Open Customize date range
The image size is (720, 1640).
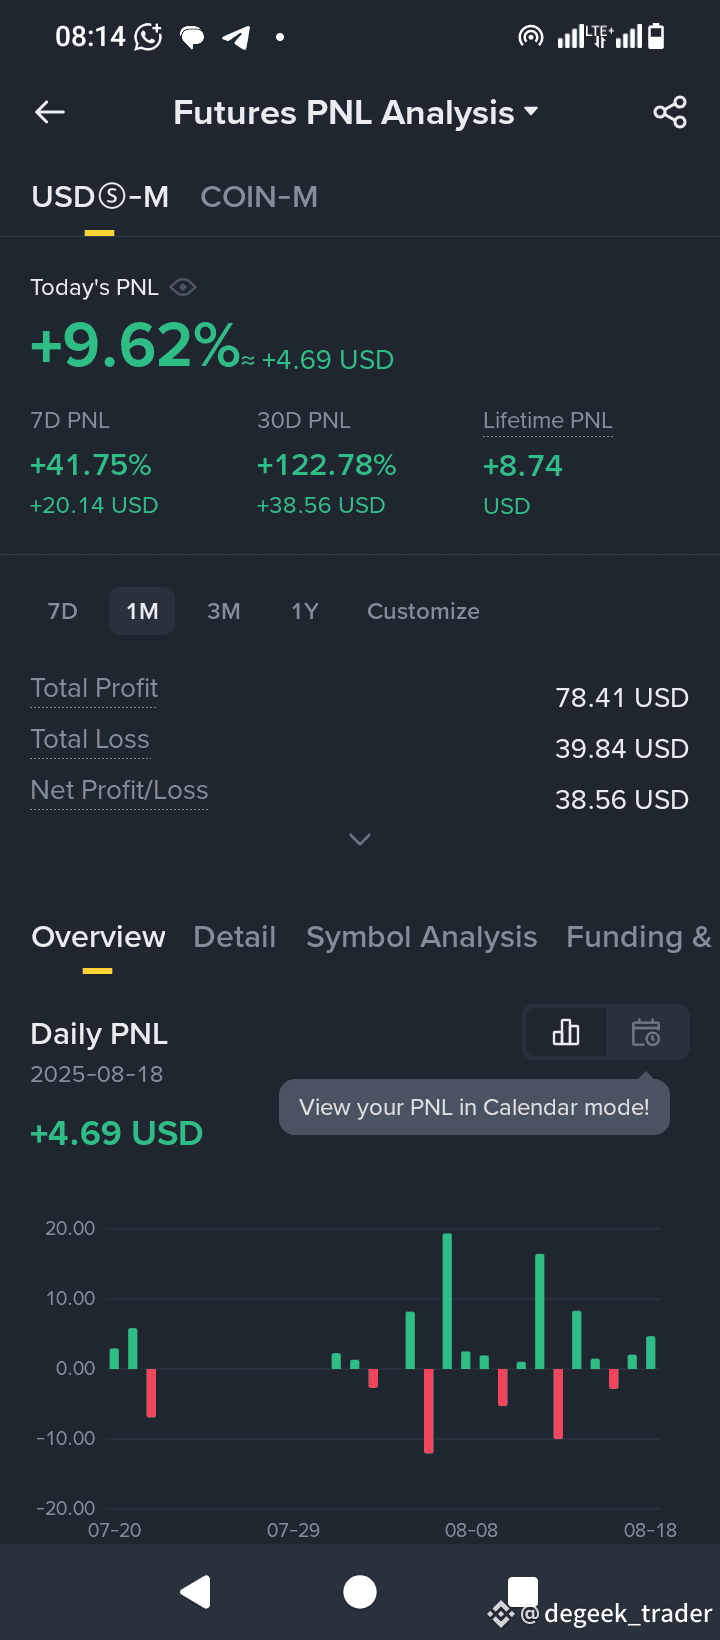(x=423, y=611)
